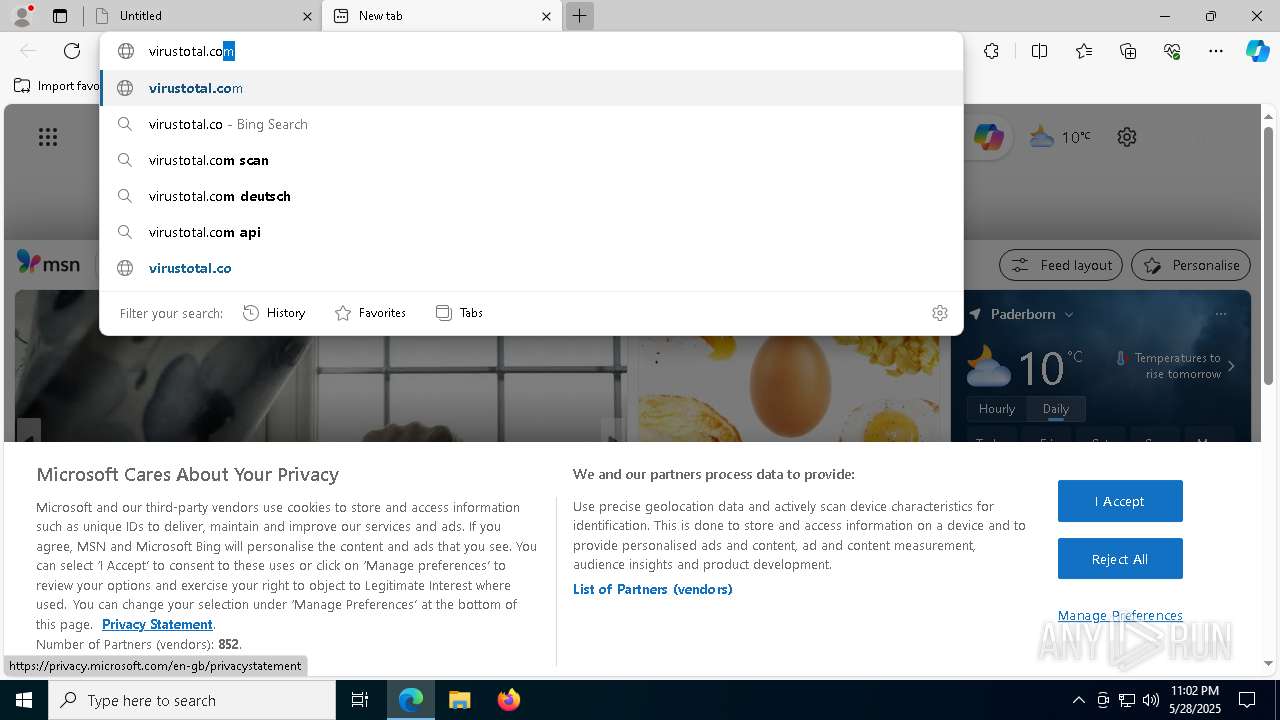
Task: Click the Personalise button
Action: coord(1191,265)
